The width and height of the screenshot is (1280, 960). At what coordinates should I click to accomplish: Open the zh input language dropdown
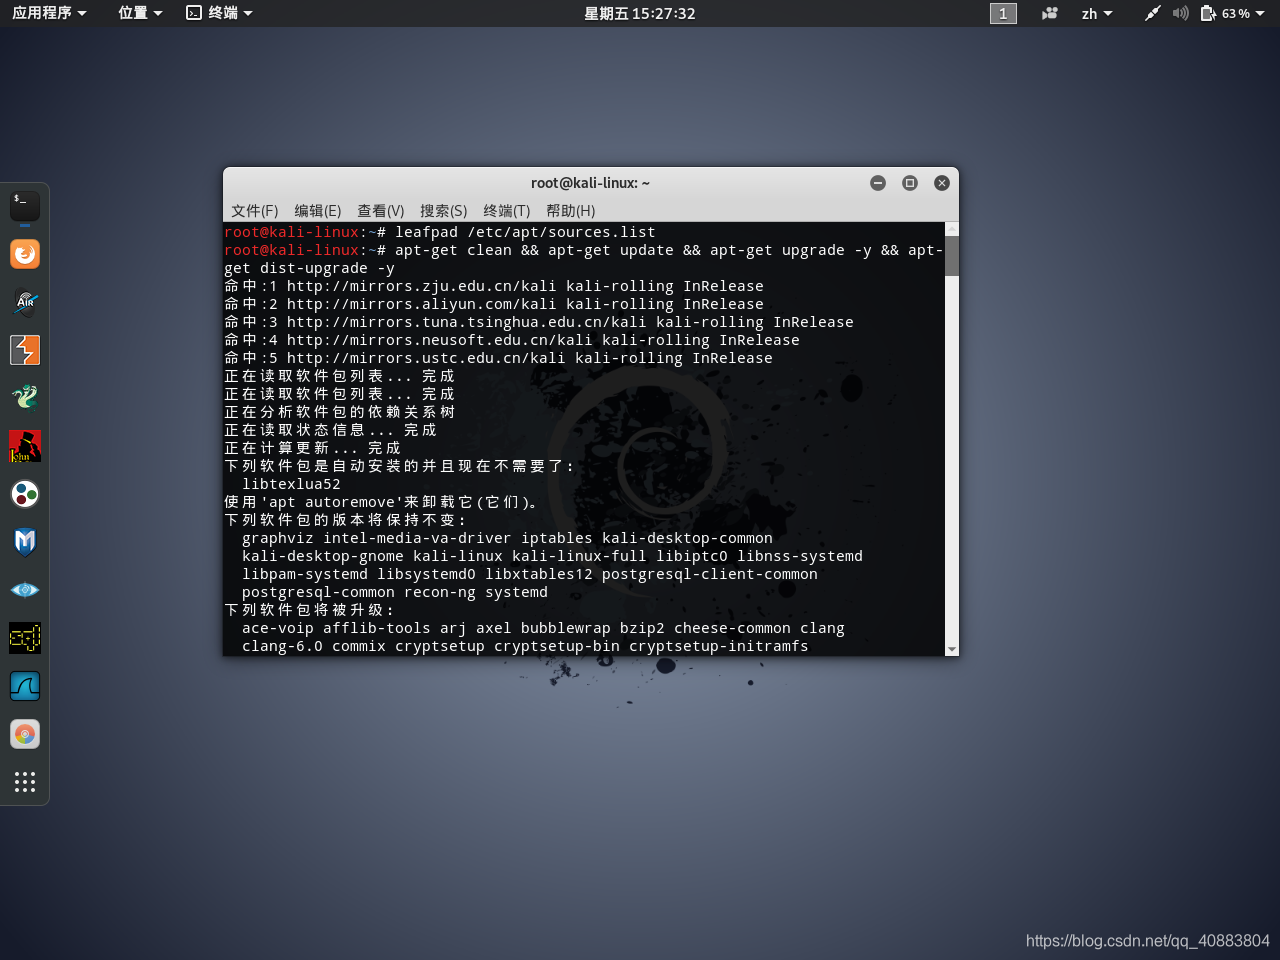click(1097, 13)
